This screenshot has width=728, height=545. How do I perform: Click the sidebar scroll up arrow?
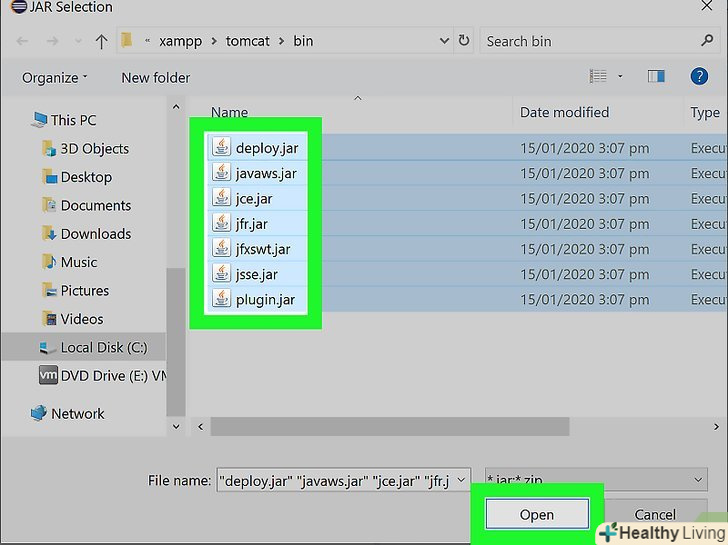click(176, 107)
